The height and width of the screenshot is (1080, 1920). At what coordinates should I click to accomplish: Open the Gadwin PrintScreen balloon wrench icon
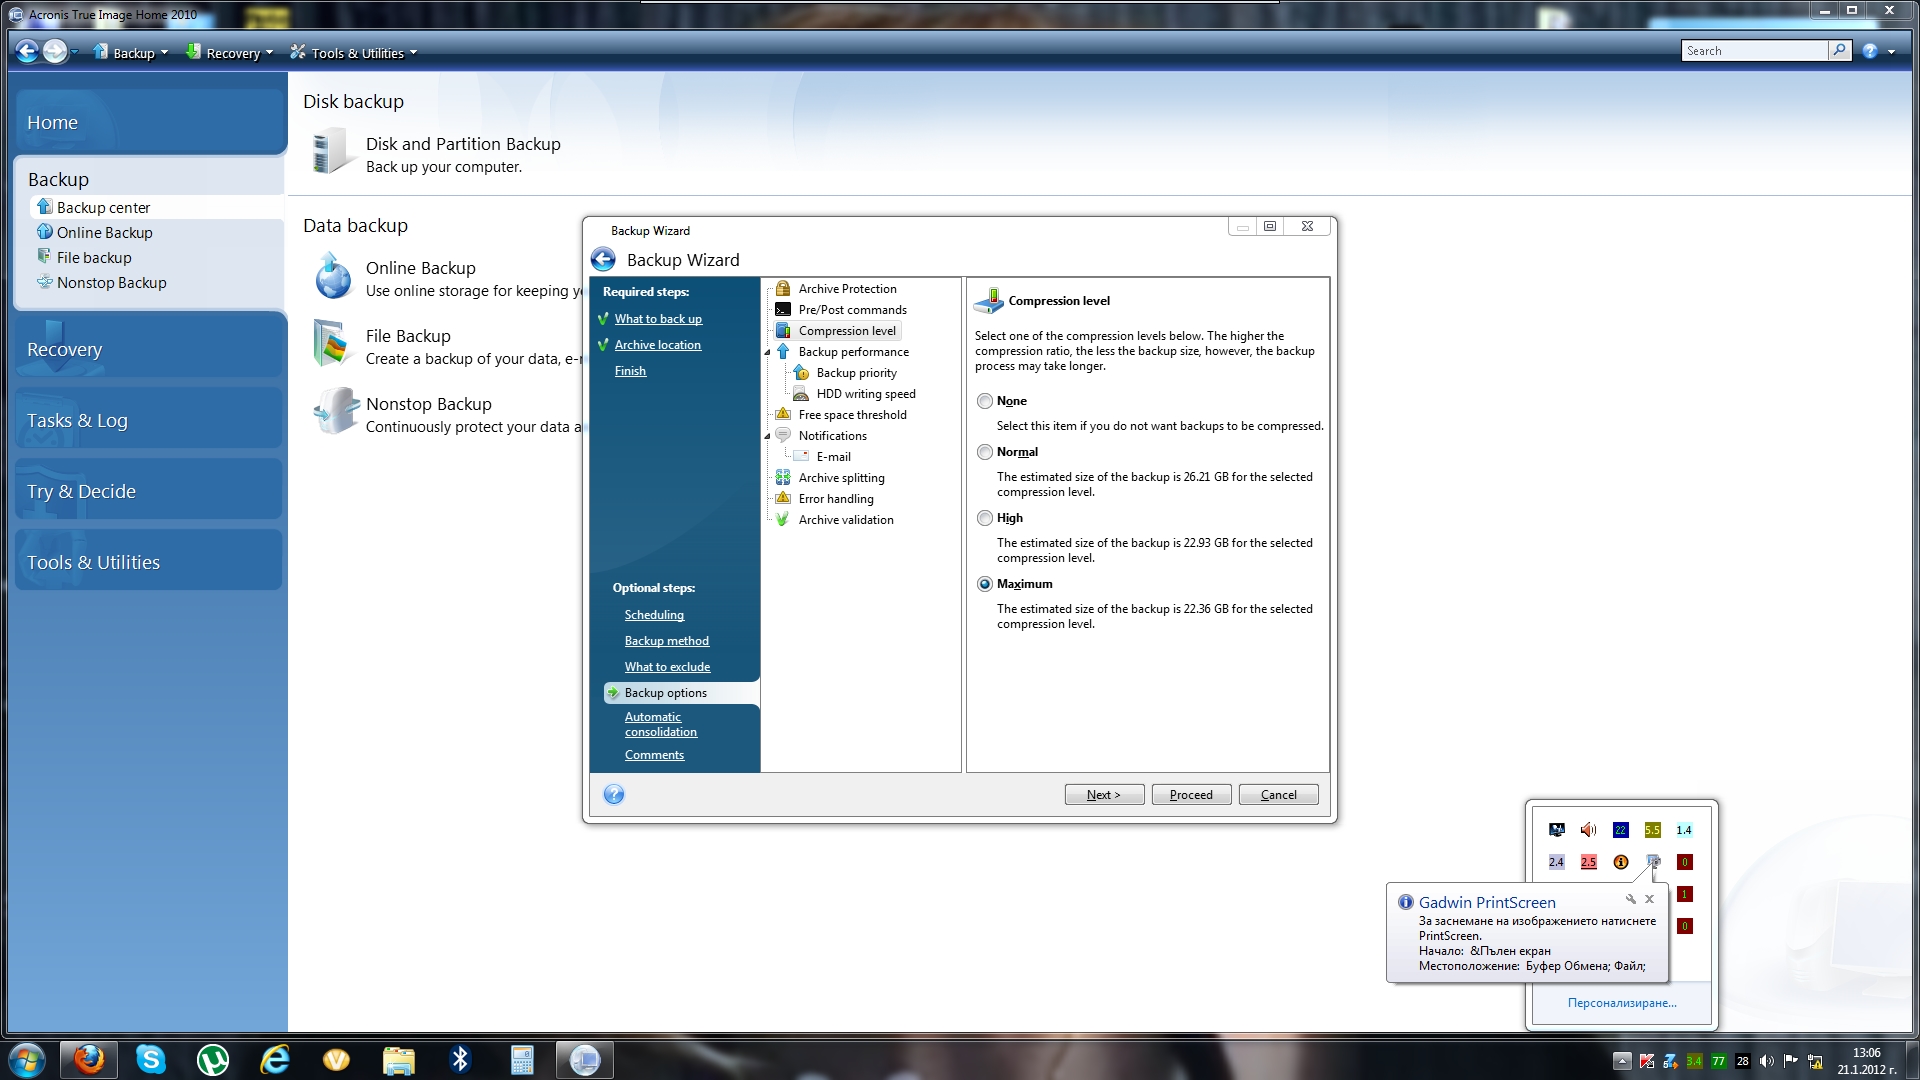(x=1631, y=899)
